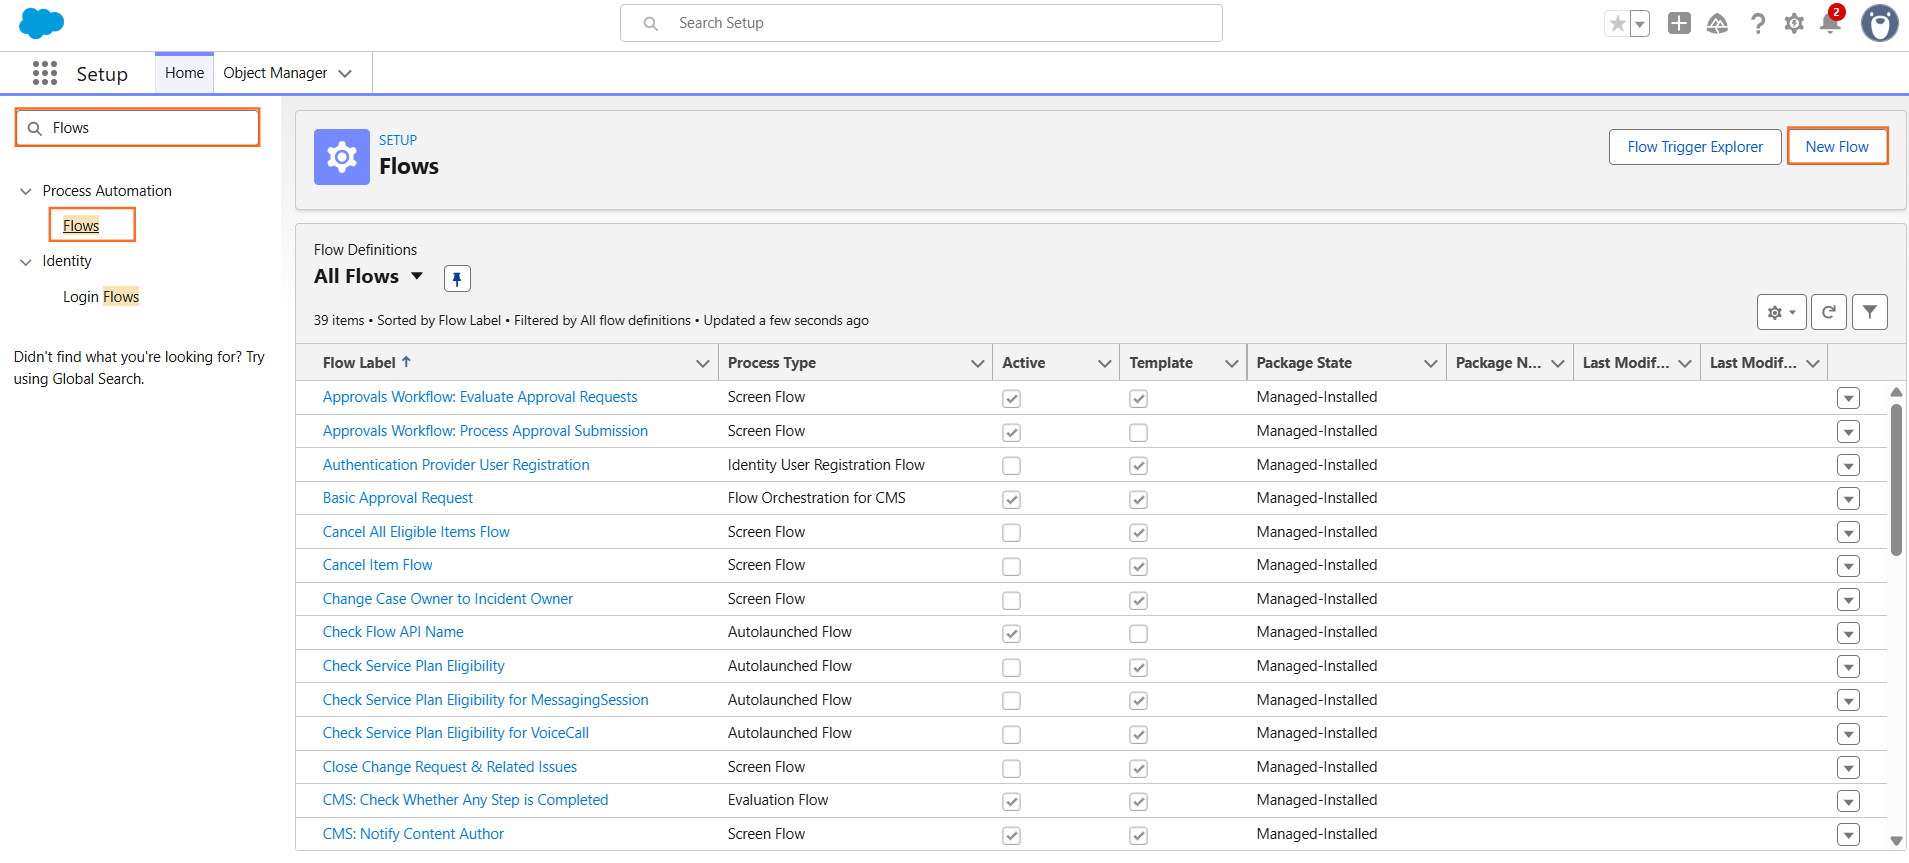Click the scrollbar down arrow
Screen dimensions: 1909x863
point(1896,841)
